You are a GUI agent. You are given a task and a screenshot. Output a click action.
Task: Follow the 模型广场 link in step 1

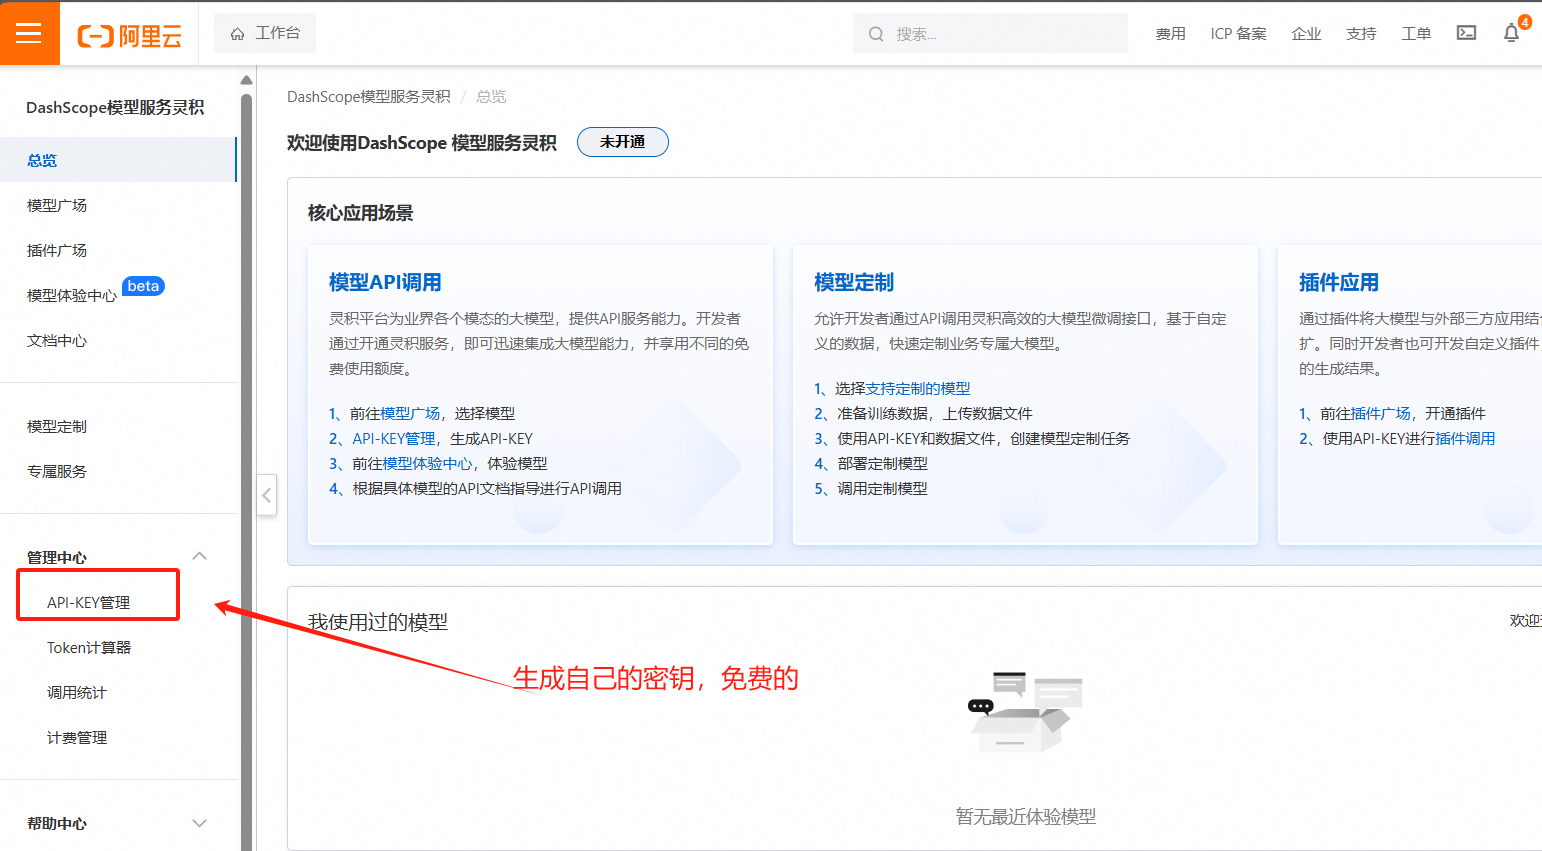tap(410, 413)
